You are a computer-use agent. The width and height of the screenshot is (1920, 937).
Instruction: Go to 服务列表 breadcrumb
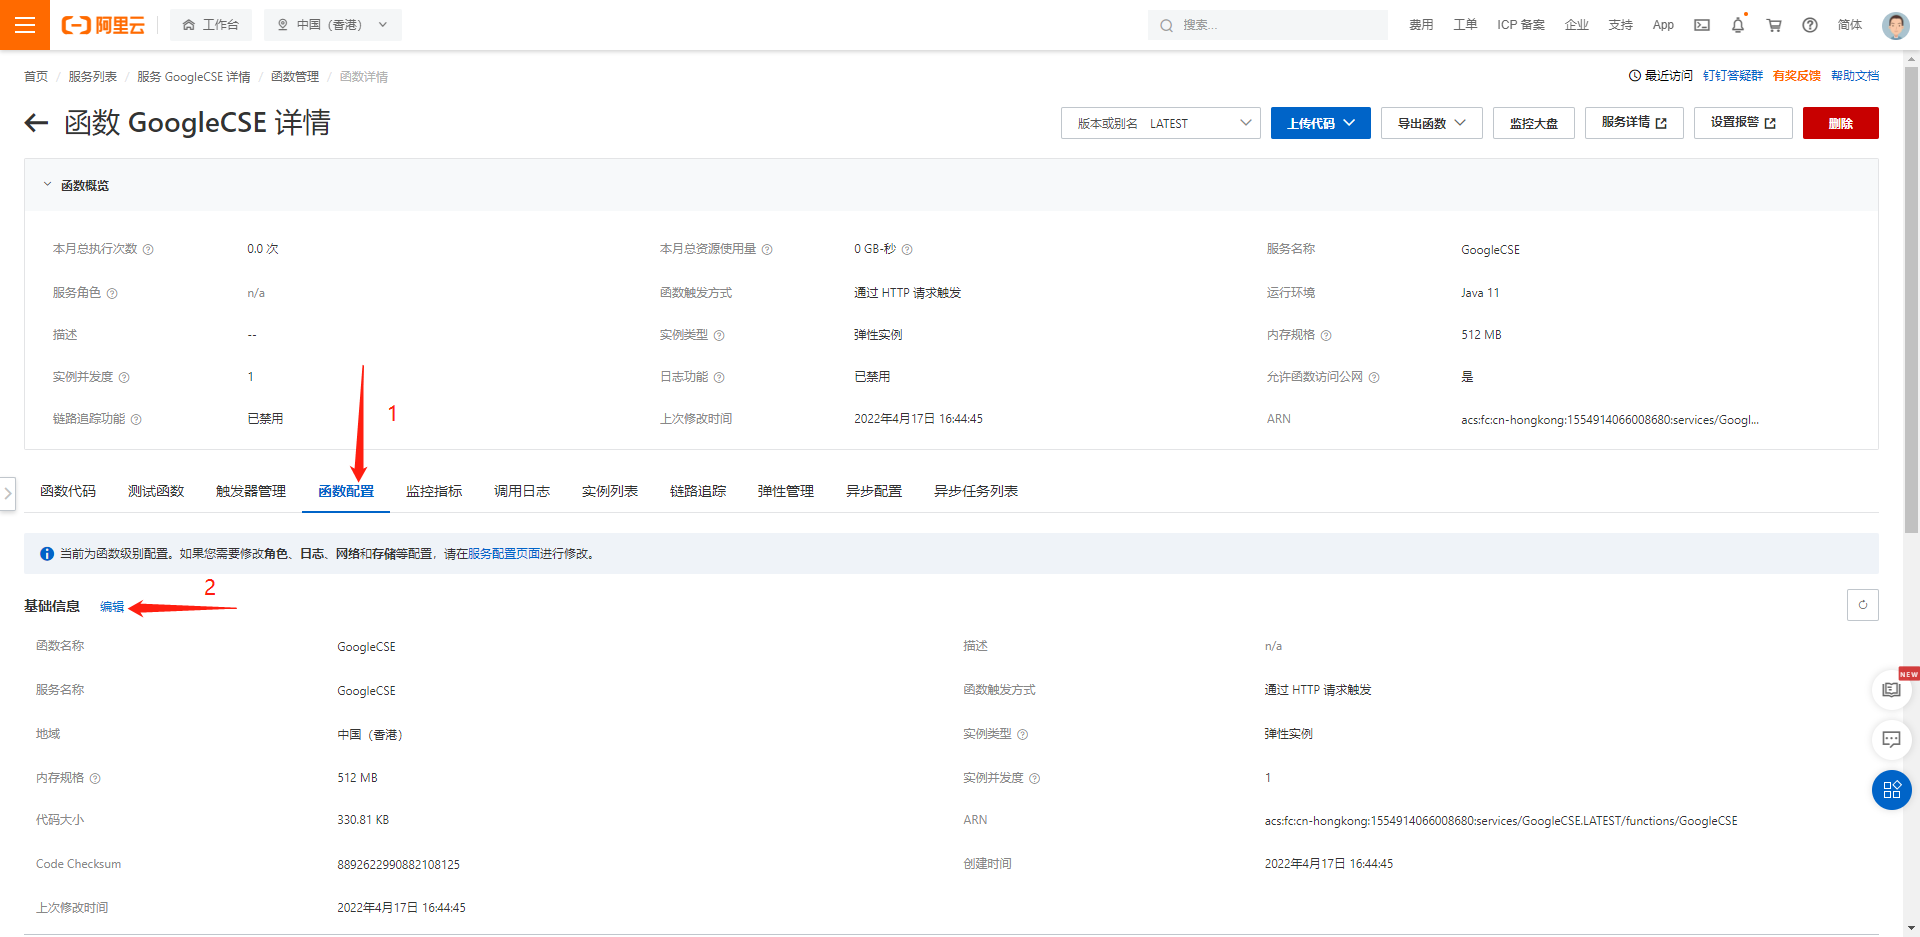[92, 77]
